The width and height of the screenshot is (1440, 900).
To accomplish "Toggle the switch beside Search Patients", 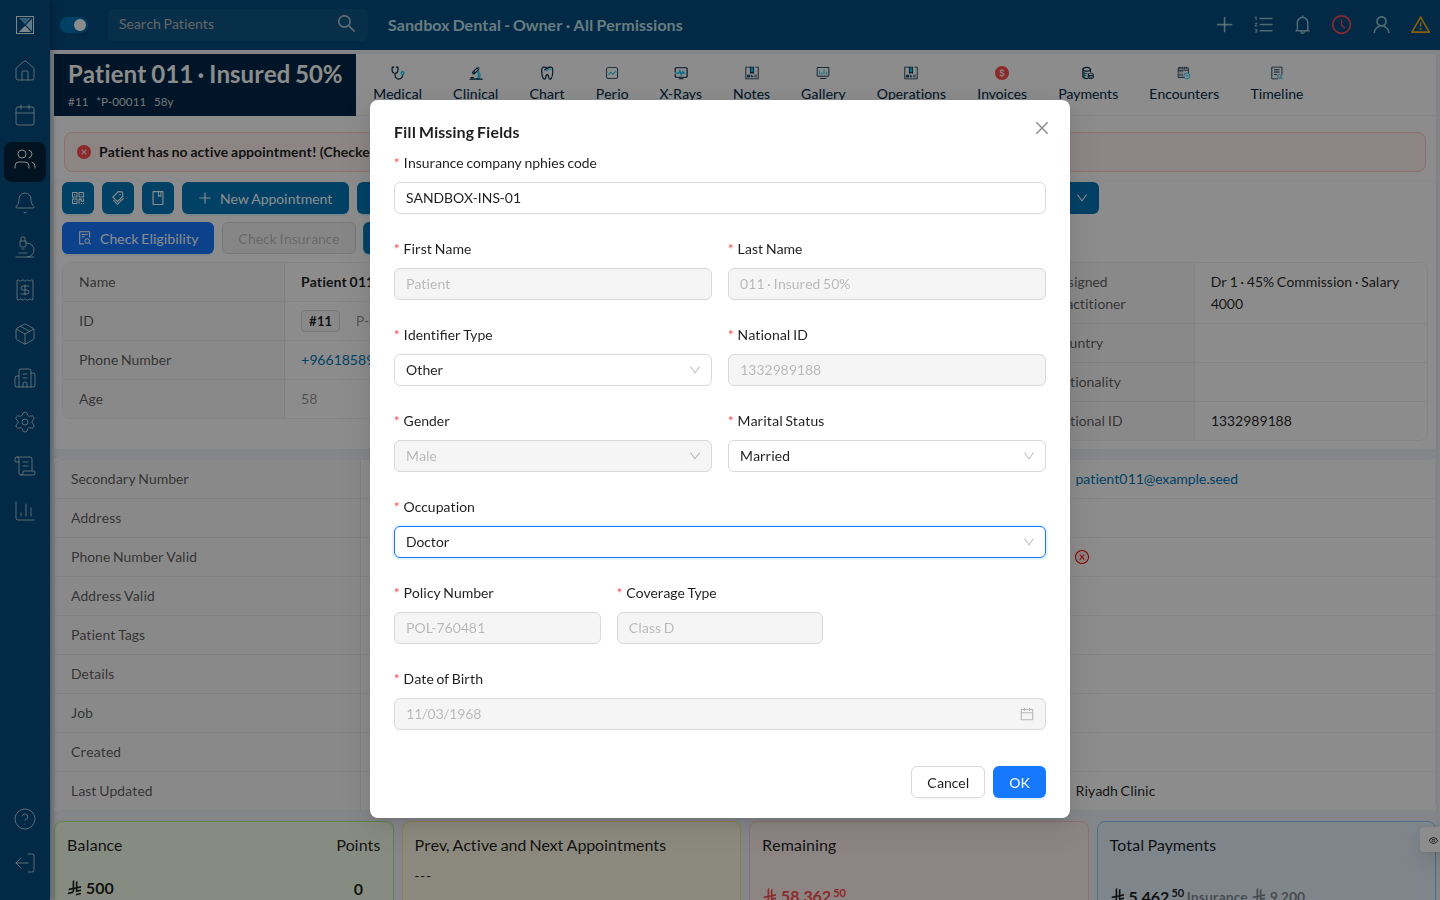I will click(74, 25).
